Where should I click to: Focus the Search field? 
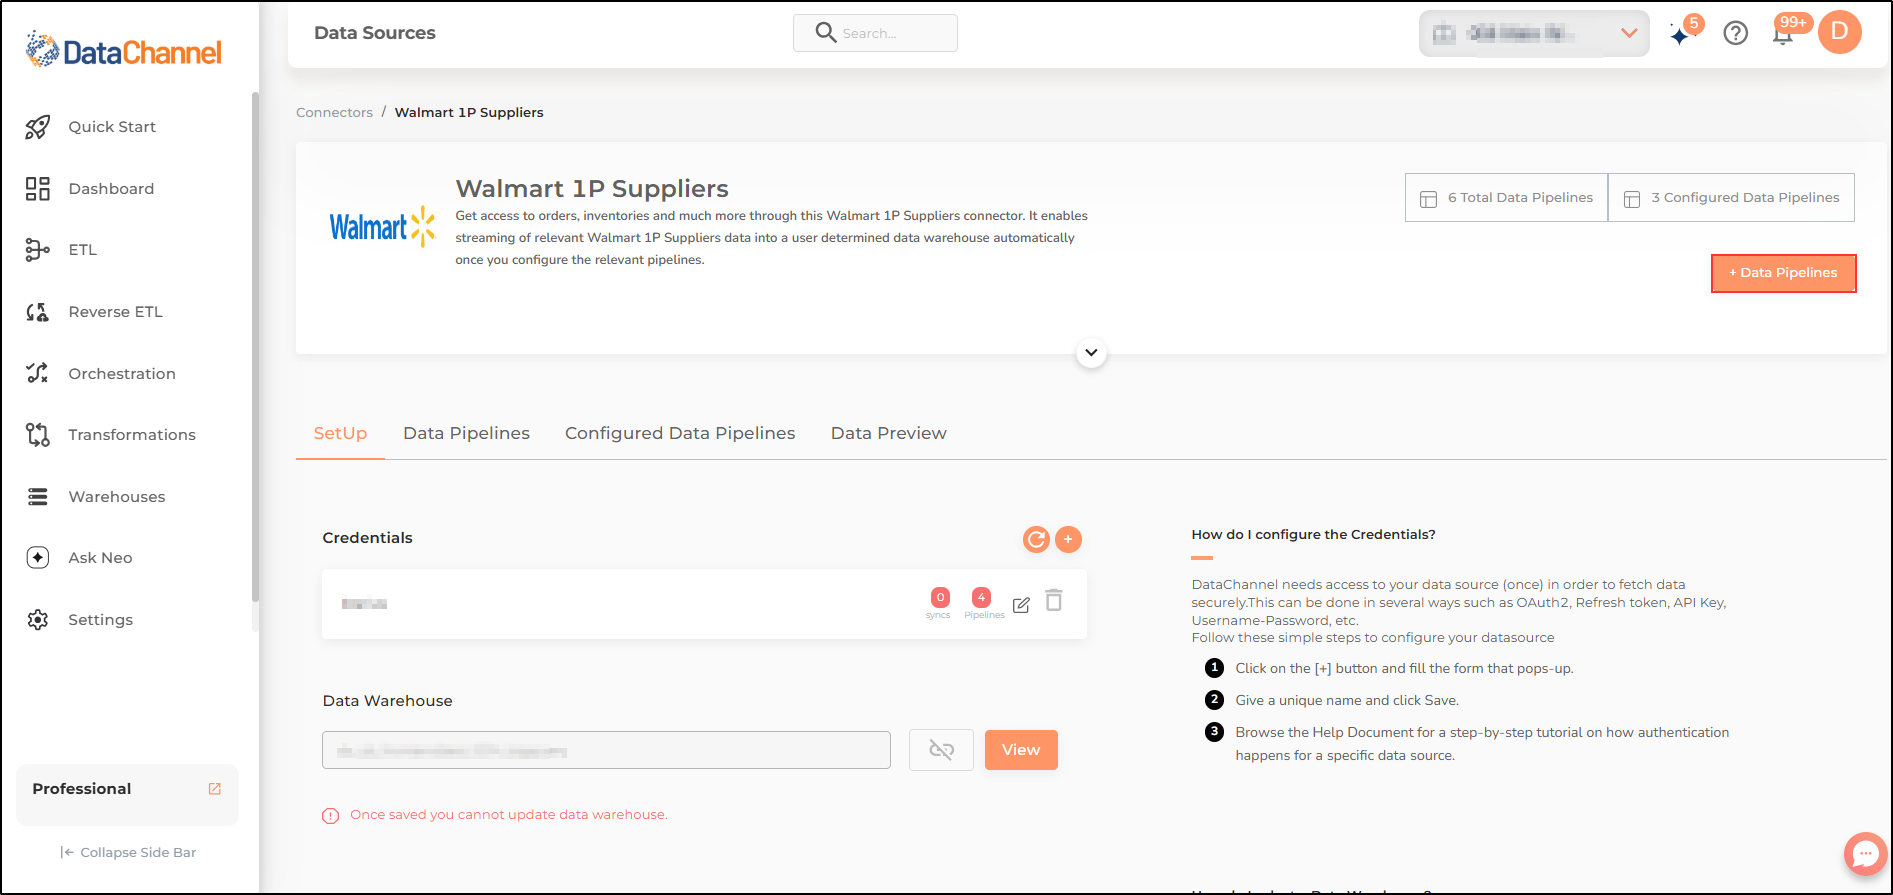coord(875,33)
